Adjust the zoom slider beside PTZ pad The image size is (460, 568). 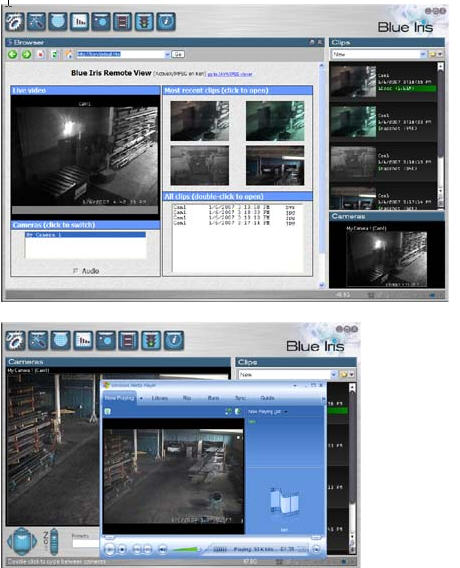click(54, 542)
